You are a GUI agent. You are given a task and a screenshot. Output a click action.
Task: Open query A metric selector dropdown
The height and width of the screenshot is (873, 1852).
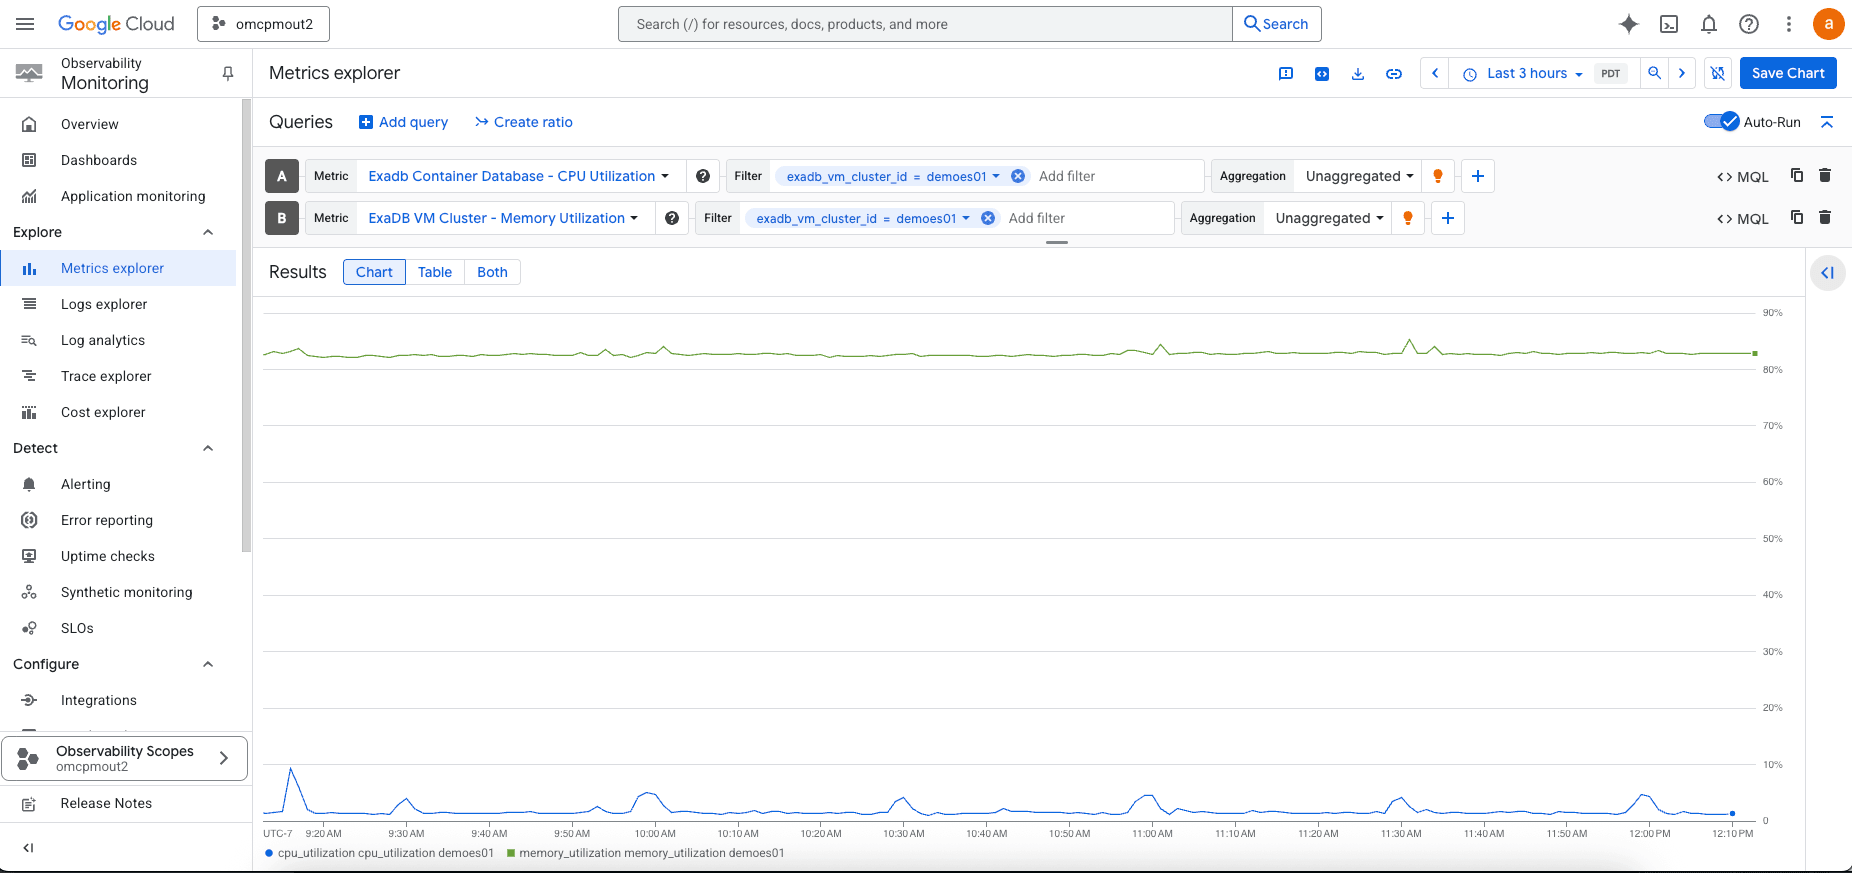point(518,176)
